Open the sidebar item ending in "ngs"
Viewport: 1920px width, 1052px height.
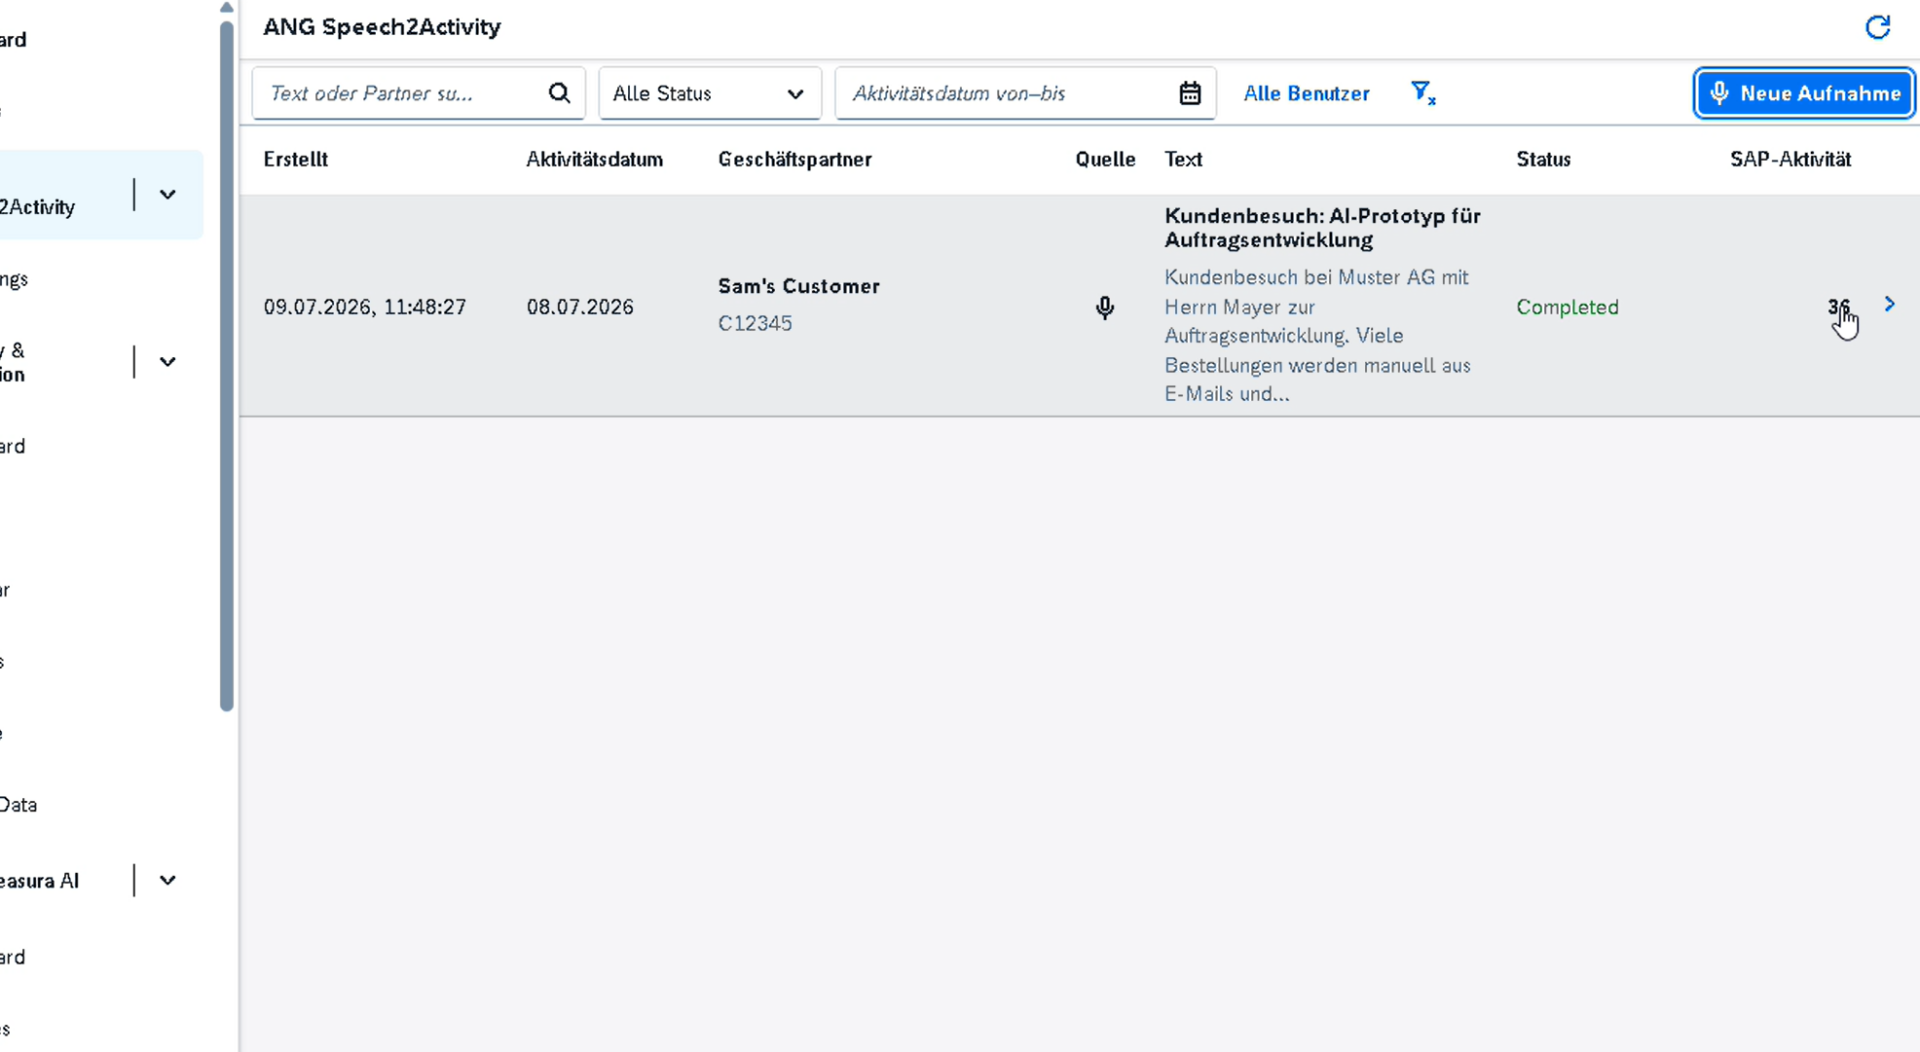pos(14,279)
